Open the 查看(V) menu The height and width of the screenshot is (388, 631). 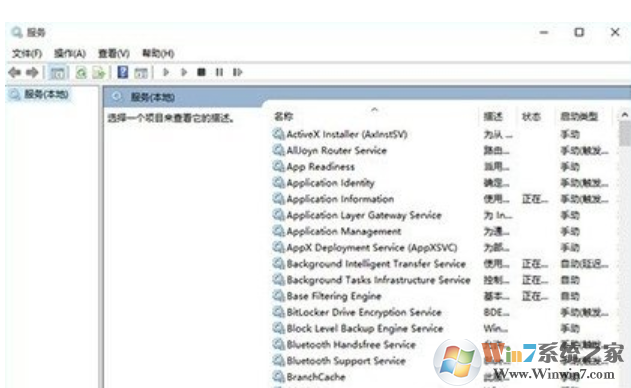point(114,53)
